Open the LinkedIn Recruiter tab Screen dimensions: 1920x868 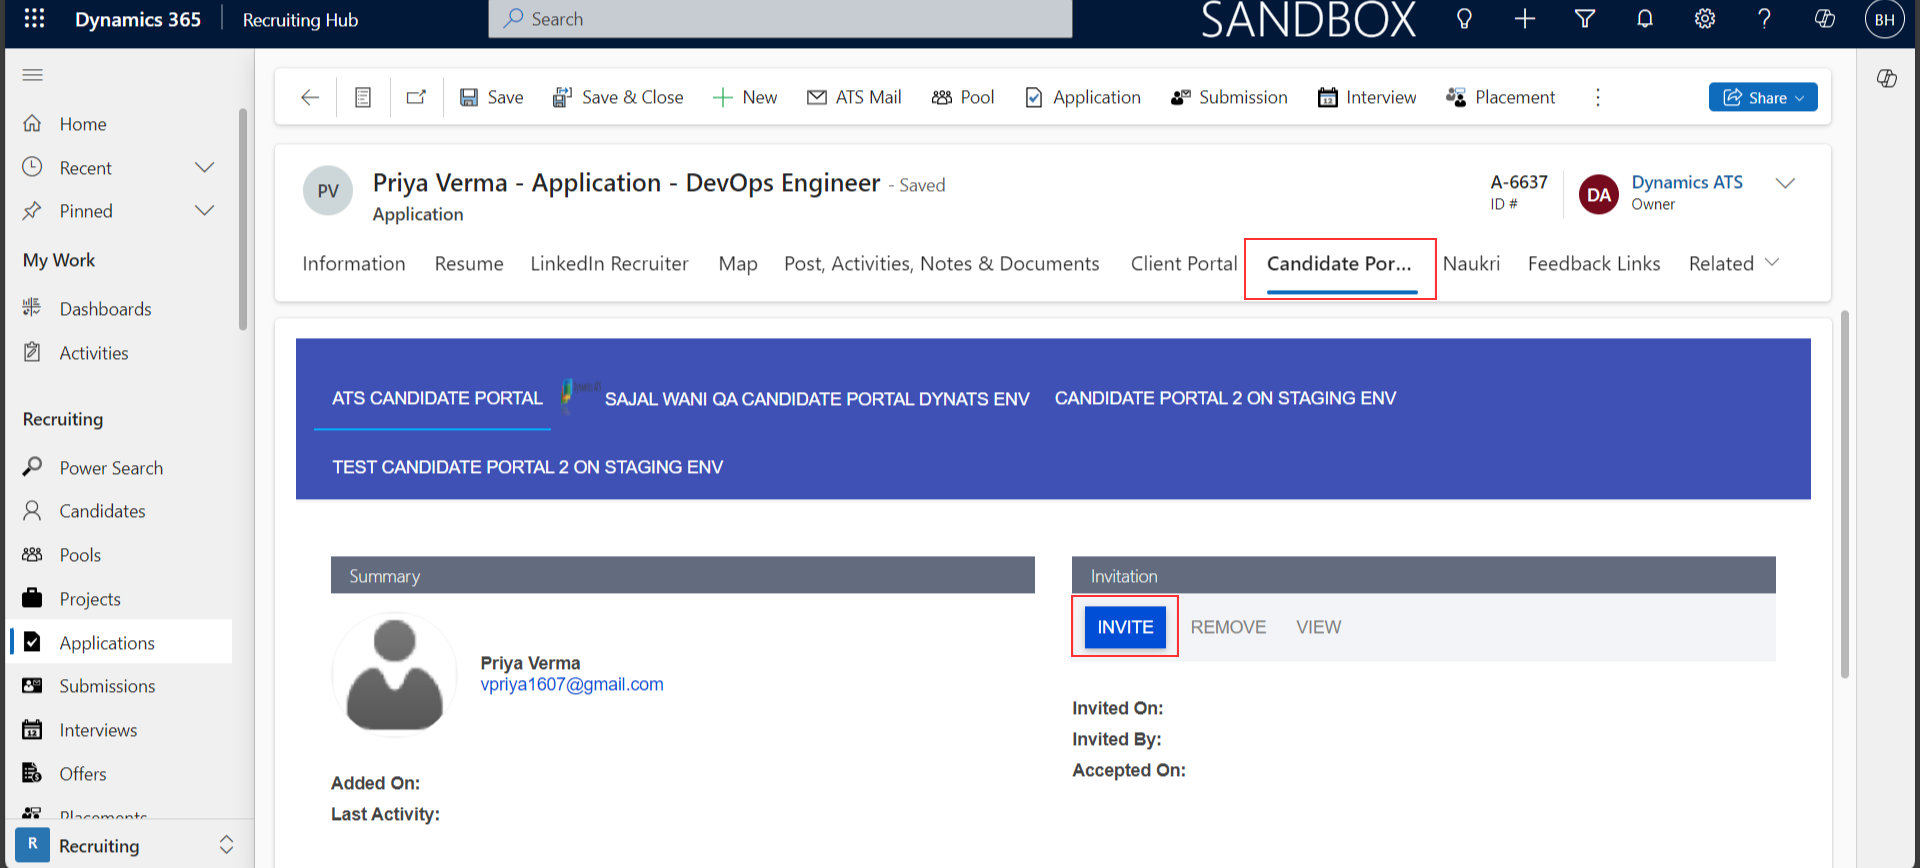click(609, 263)
